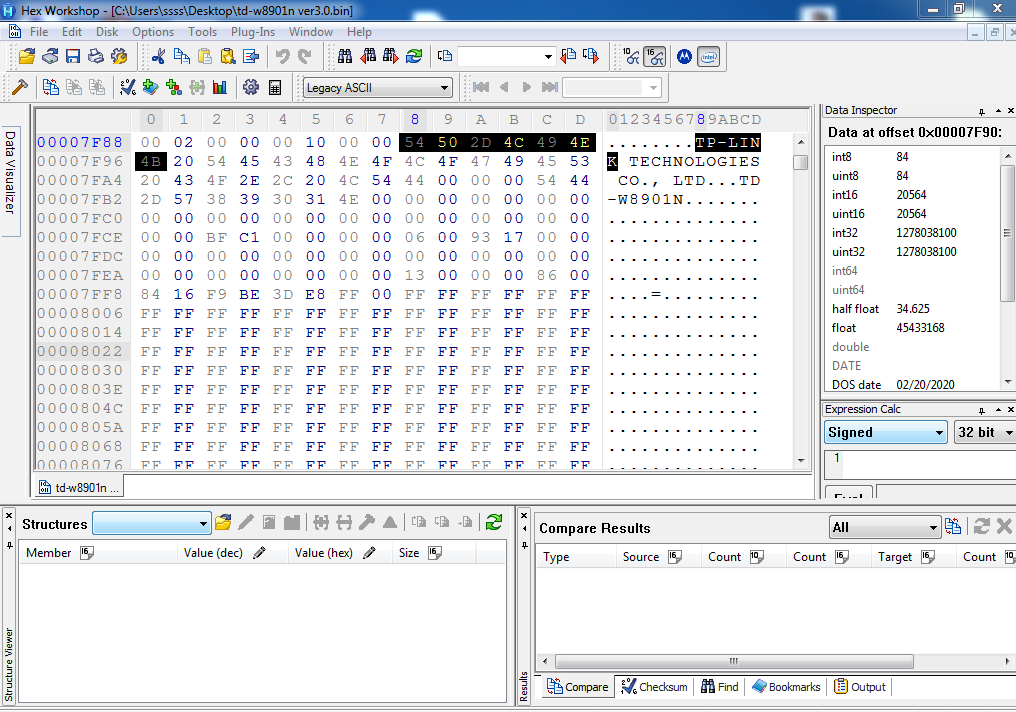Open the File menu
This screenshot has height=712, width=1016.
pos(39,32)
